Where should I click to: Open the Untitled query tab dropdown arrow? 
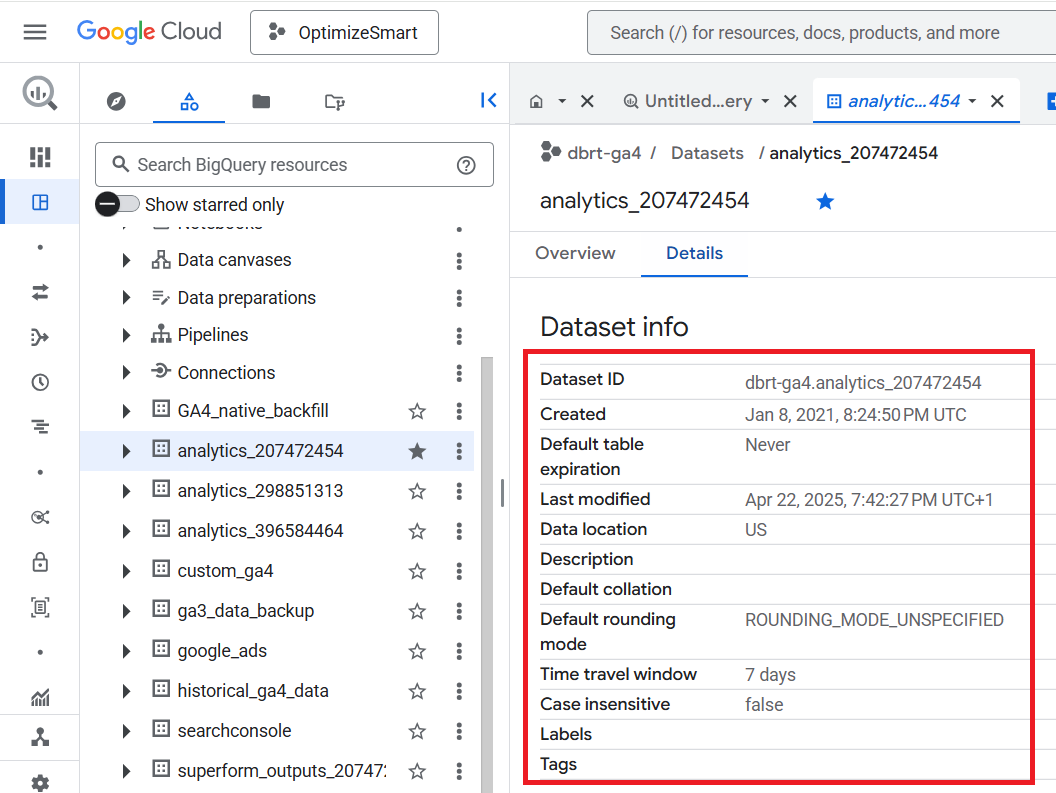[765, 101]
